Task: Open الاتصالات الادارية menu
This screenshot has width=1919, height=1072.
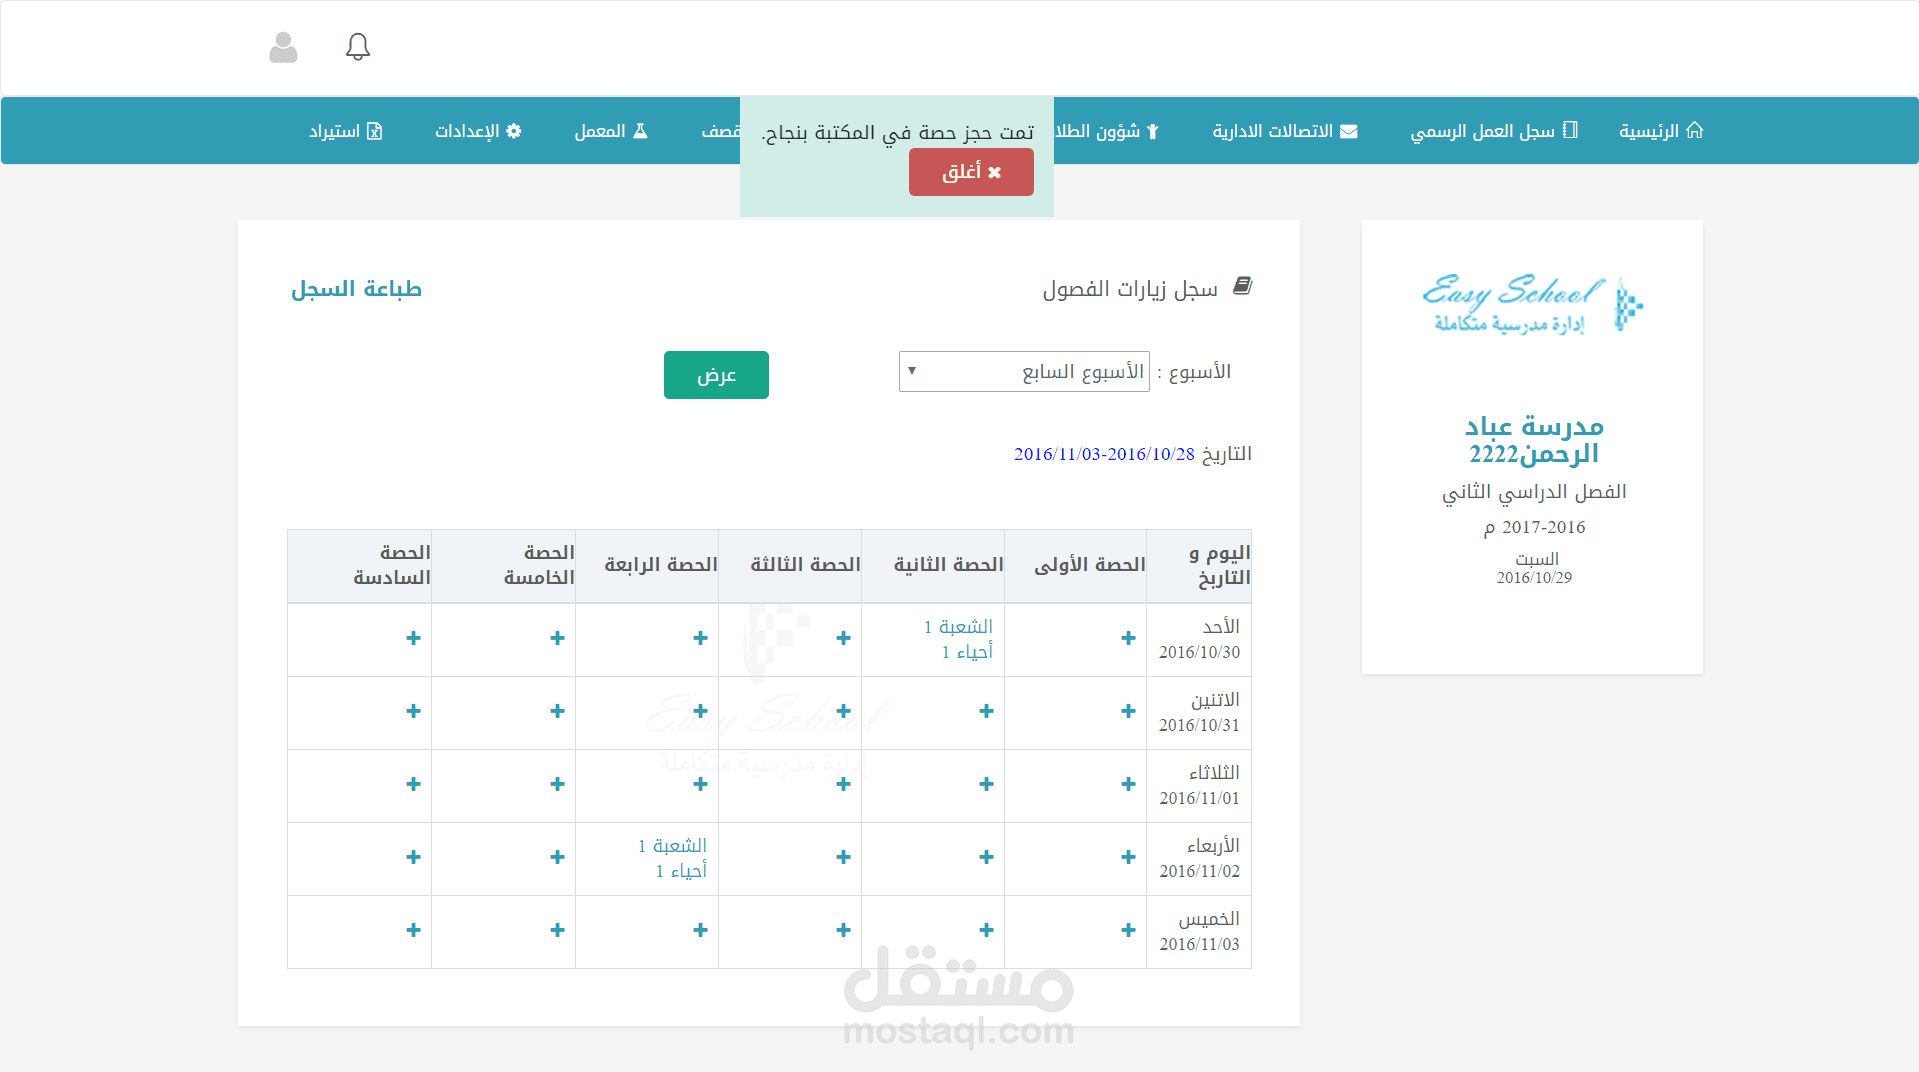Action: 1285,131
